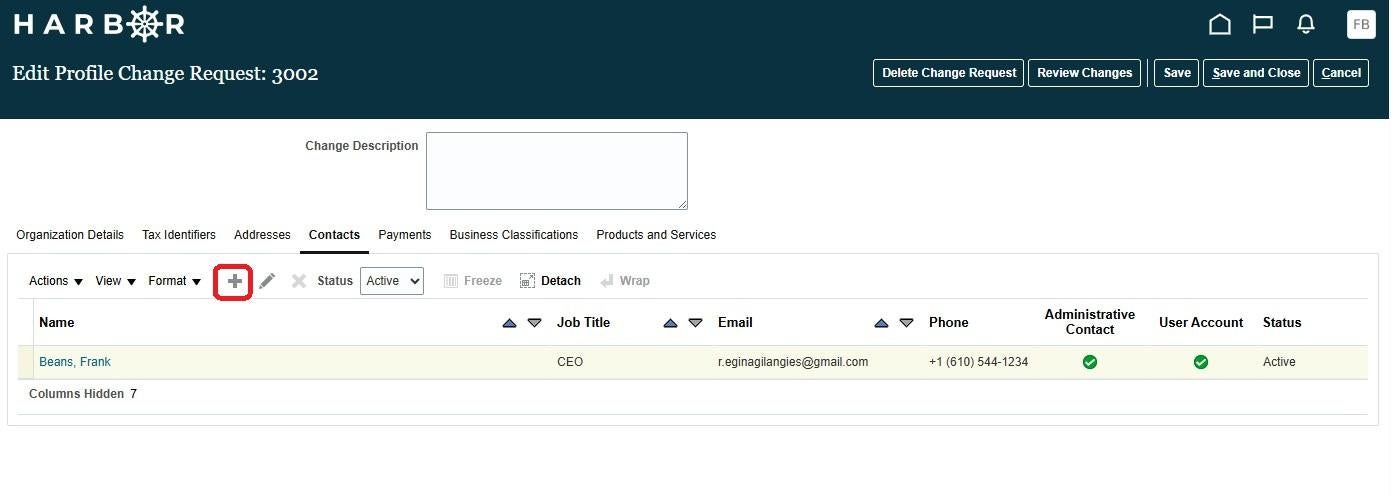
Task: Open the flag watchlist icon
Action: tap(1262, 25)
